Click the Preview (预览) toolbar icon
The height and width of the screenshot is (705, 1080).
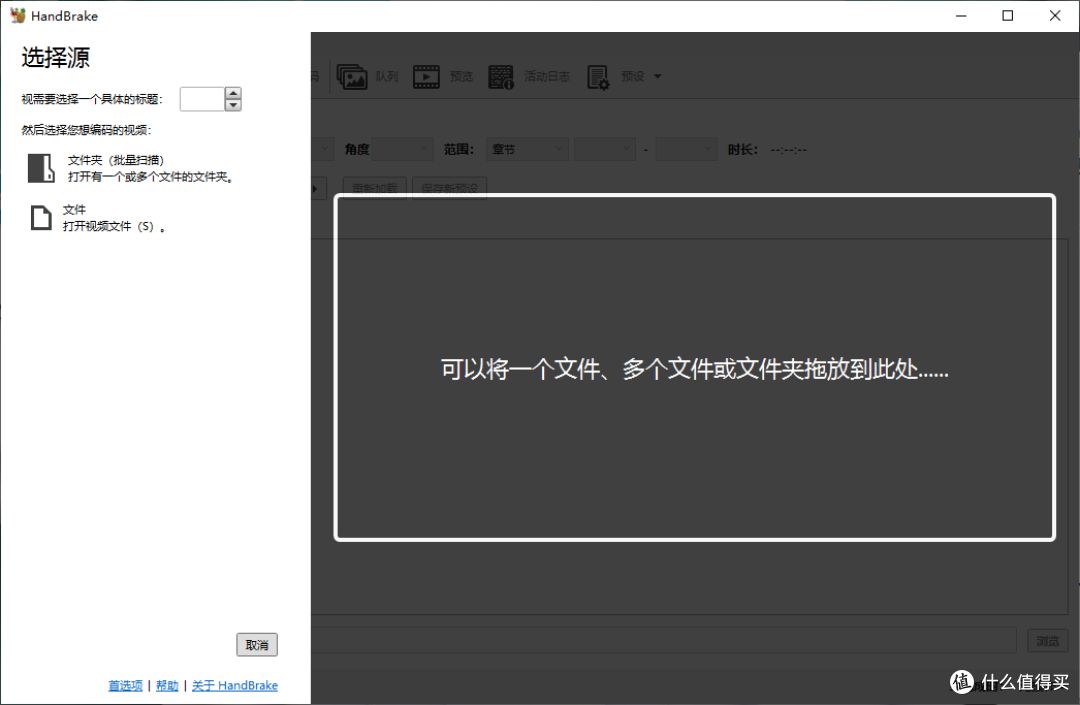pyautogui.click(x=426, y=76)
